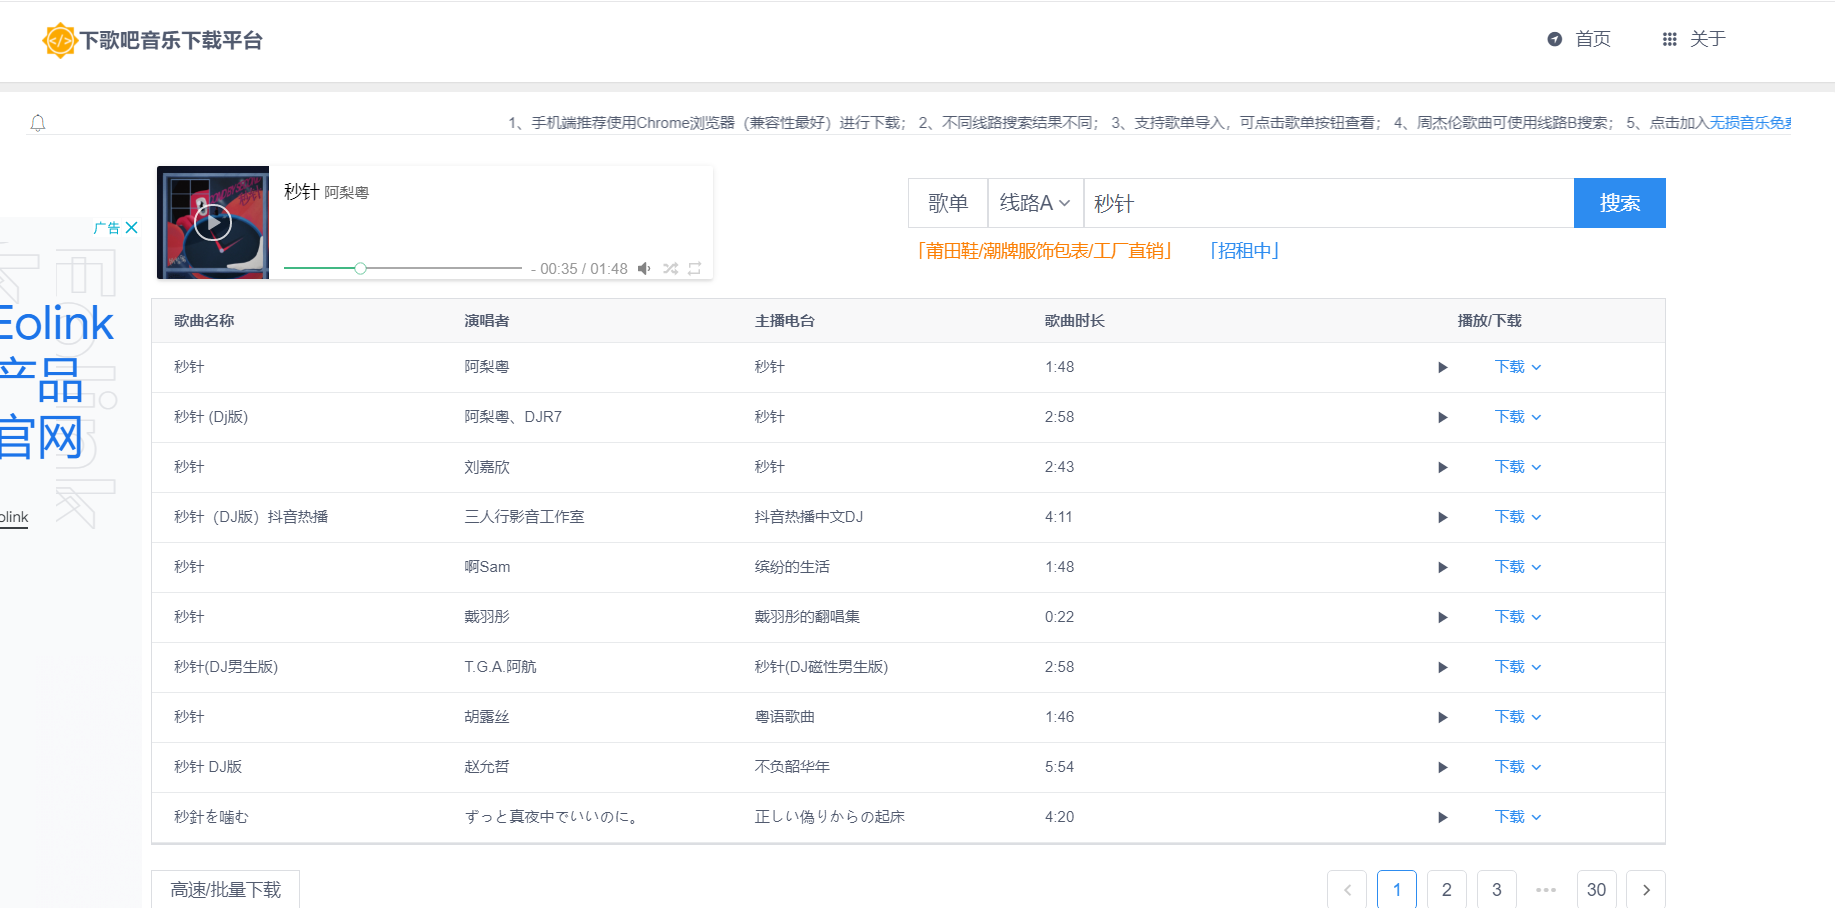Image resolution: width=1835 pixels, height=908 pixels.
Task: Go to 首页 in top navigation
Action: pos(1579,39)
